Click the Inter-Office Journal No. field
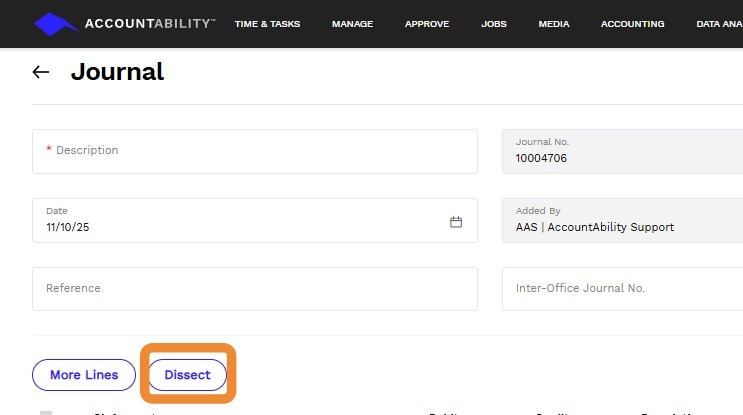 622,289
